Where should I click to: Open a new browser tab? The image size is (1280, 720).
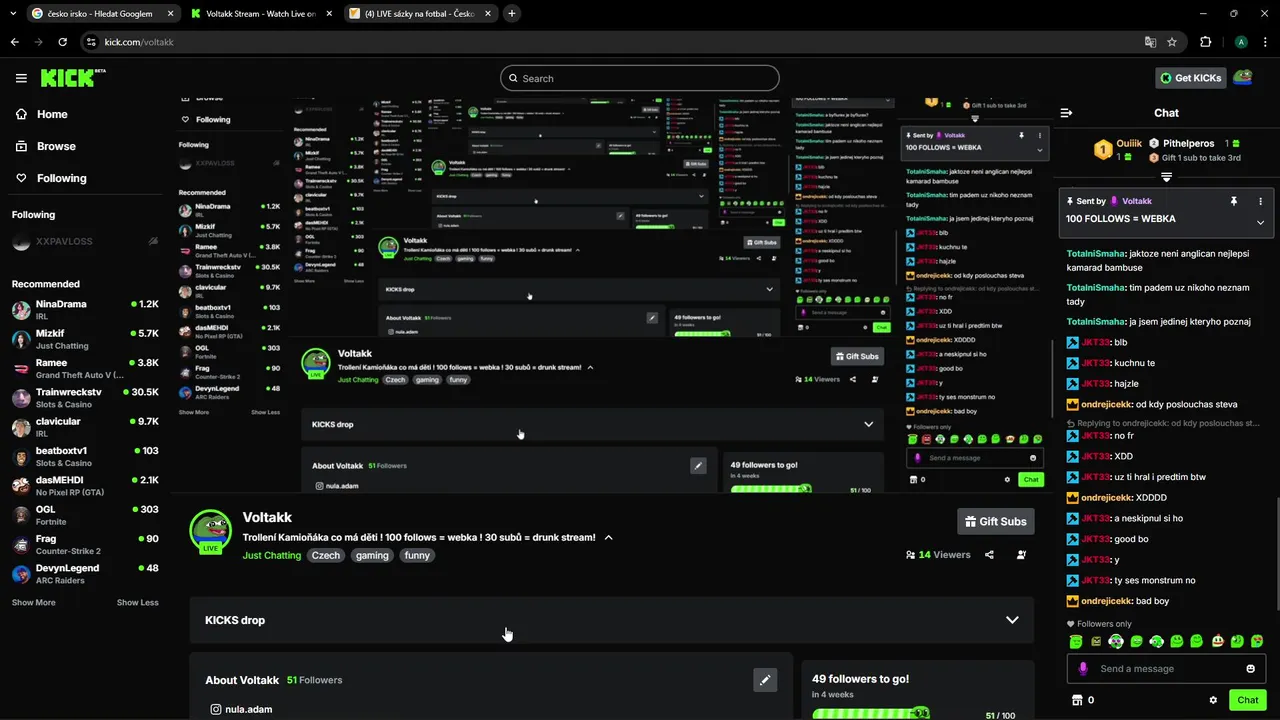point(512,13)
